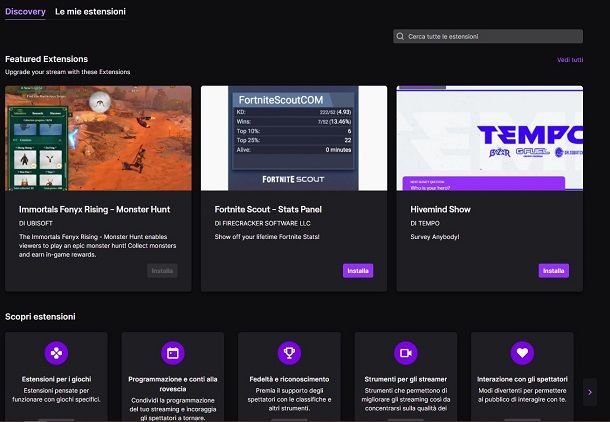The width and height of the screenshot is (610, 422).
Task: Install the Hivemind Show extension
Action: point(554,271)
